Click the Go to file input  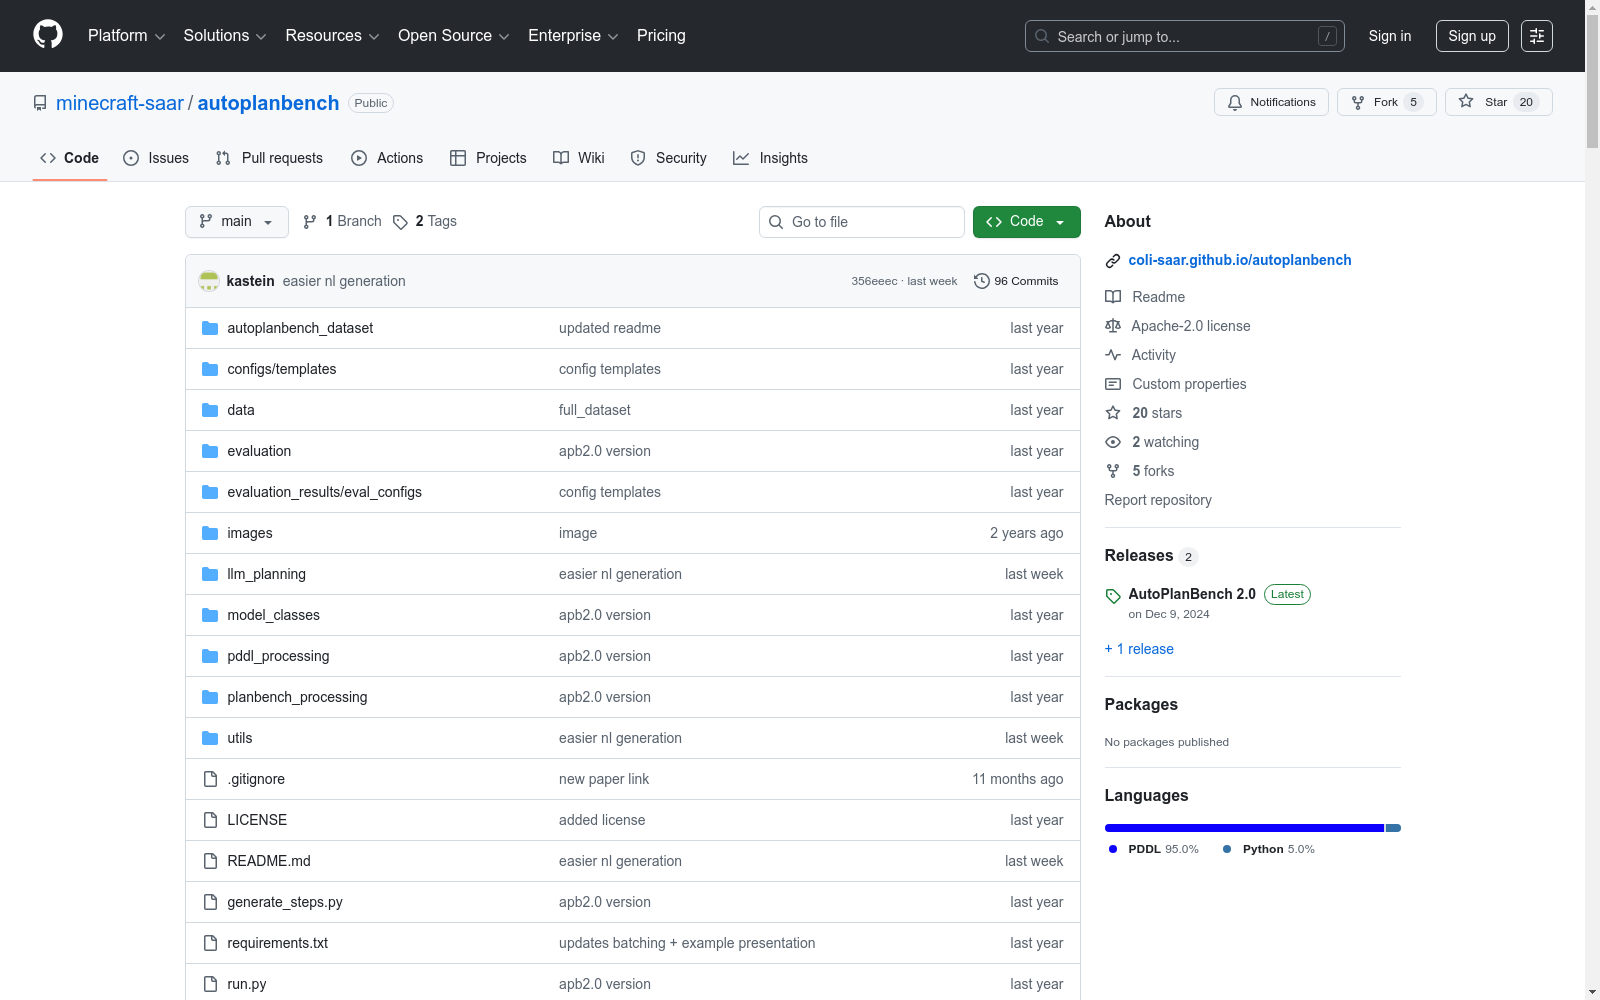coord(862,222)
